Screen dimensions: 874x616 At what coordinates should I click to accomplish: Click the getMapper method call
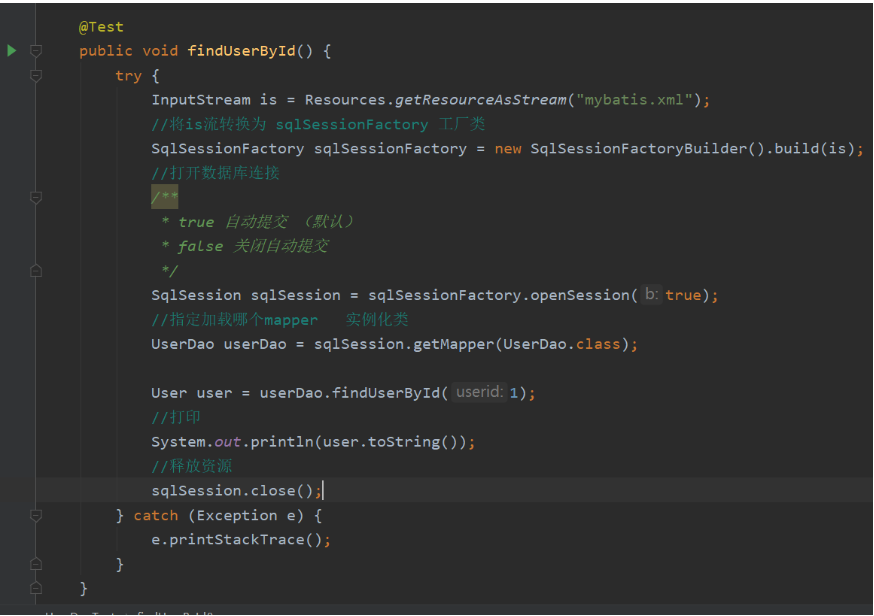(454, 344)
